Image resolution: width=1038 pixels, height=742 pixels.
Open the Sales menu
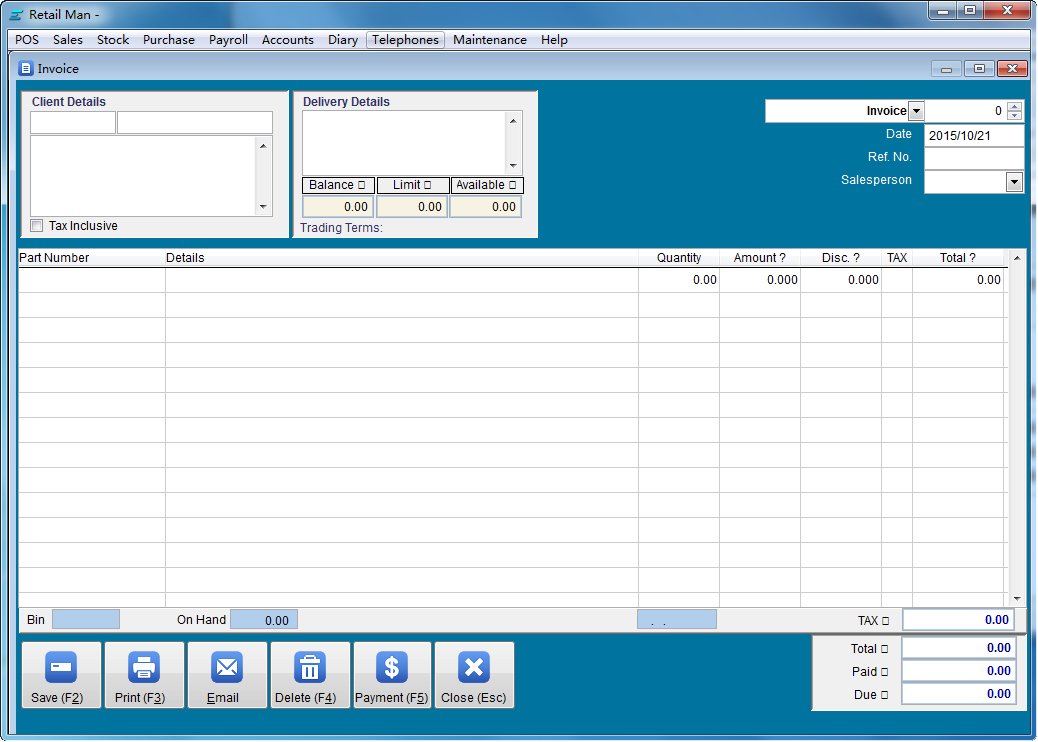[68, 40]
